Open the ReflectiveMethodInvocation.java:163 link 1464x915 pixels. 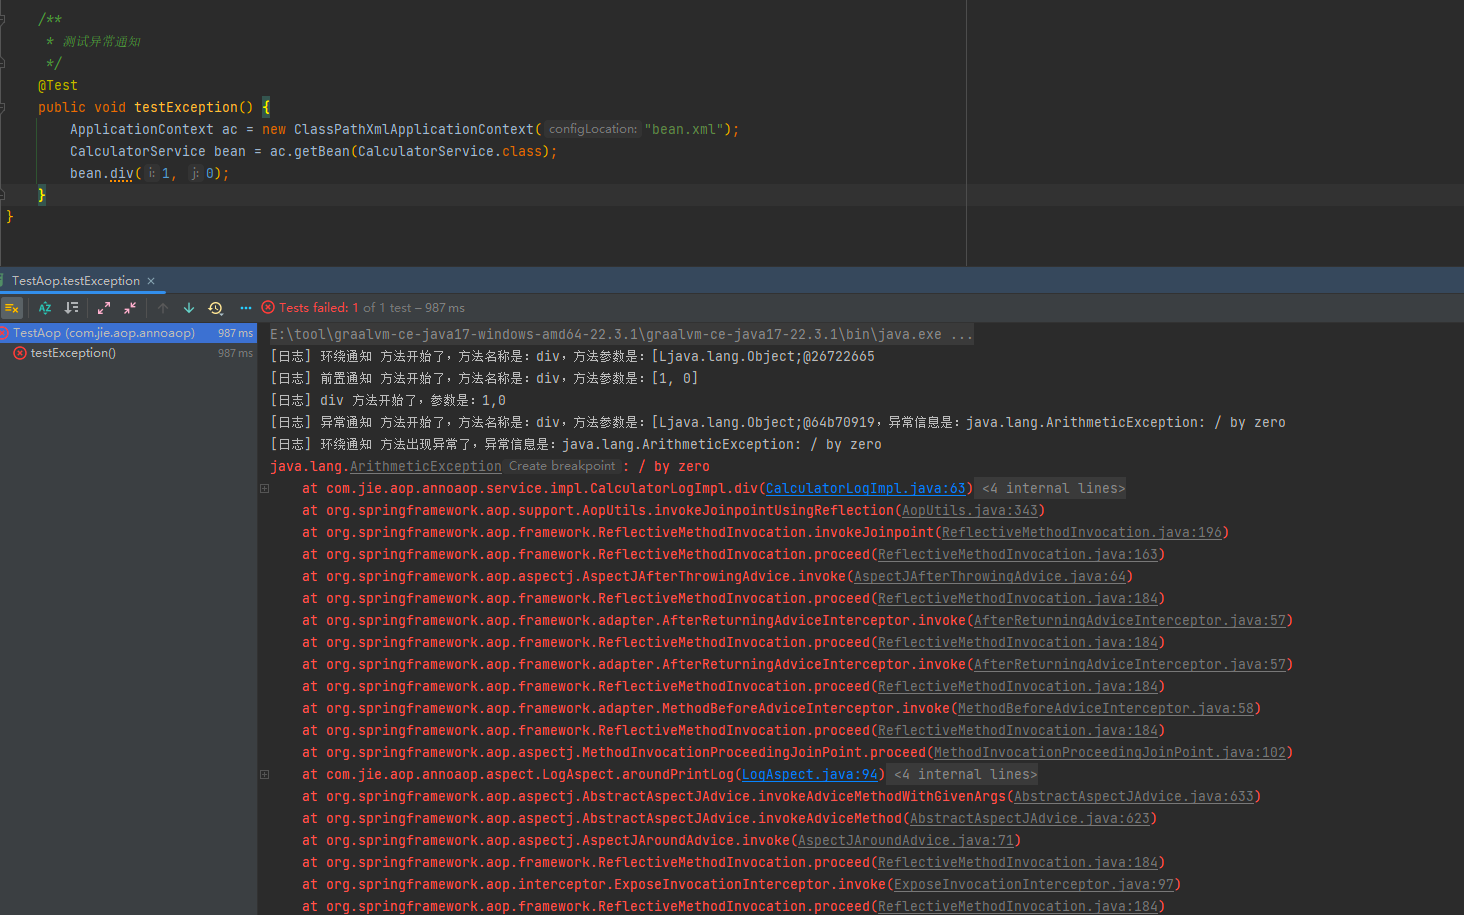point(1018,555)
